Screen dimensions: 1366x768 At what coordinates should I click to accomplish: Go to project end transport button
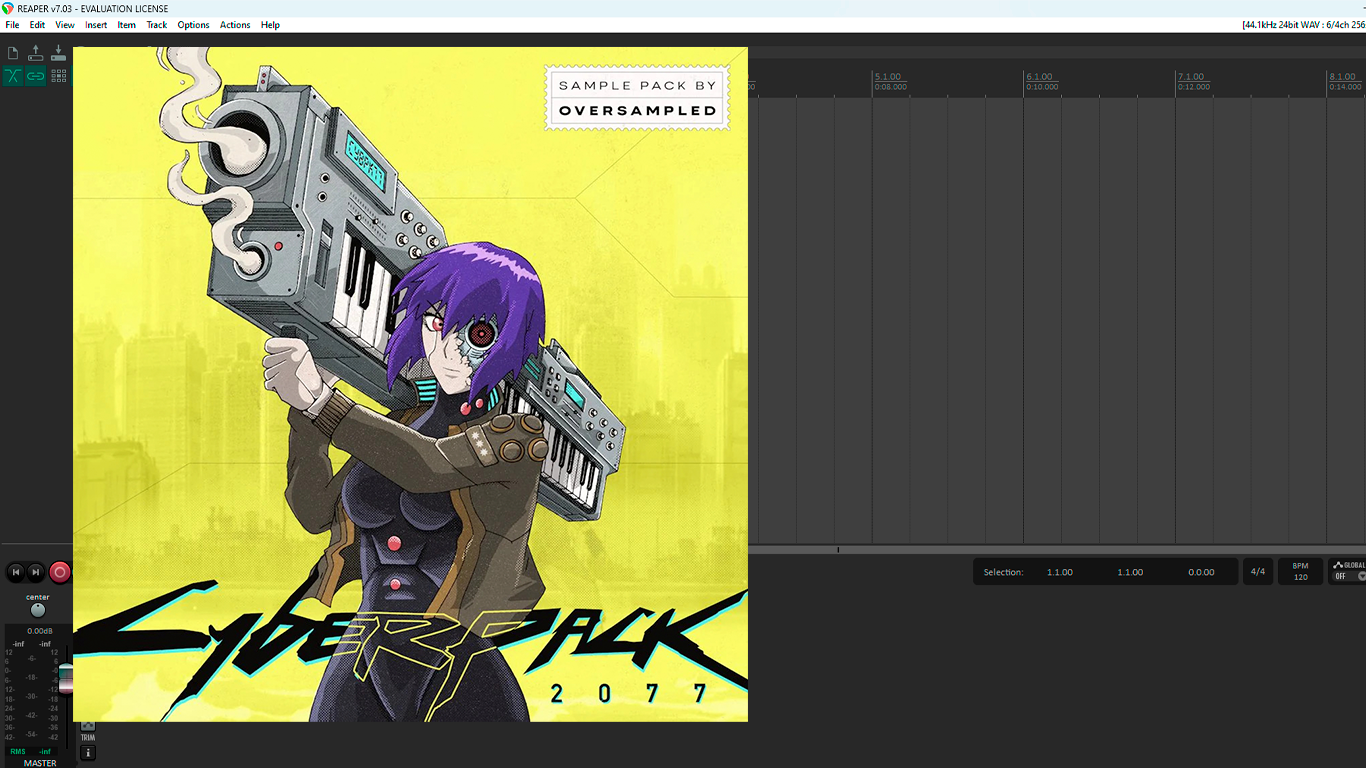pos(36,572)
